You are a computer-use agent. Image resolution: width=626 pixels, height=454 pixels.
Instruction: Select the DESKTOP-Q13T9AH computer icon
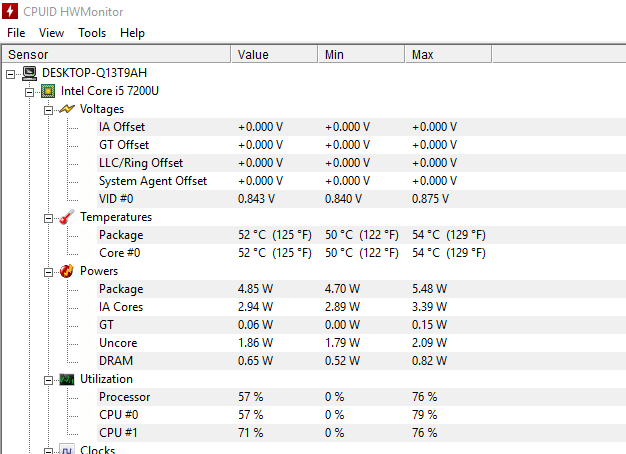coord(29,73)
